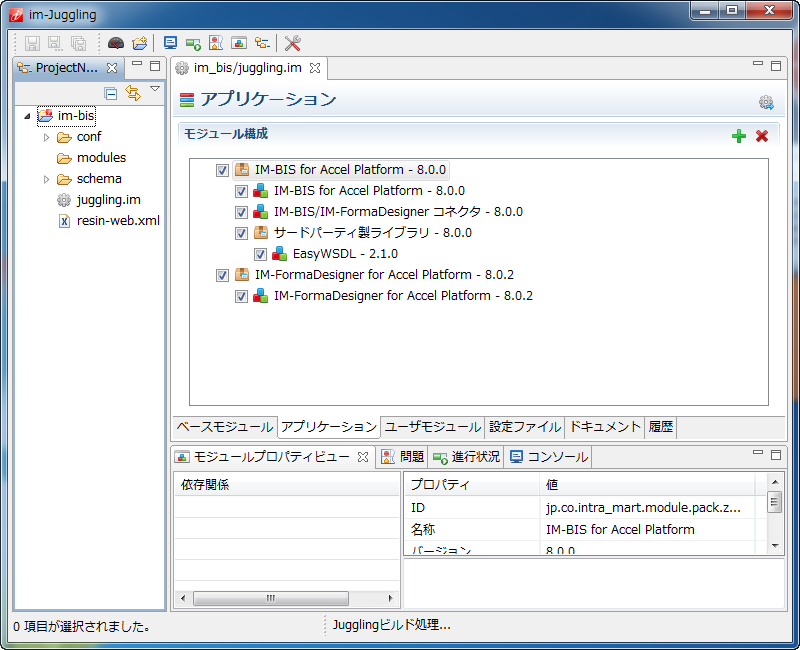Click the gear icon at top right of editor
The width and height of the screenshot is (800, 650).
(x=766, y=103)
